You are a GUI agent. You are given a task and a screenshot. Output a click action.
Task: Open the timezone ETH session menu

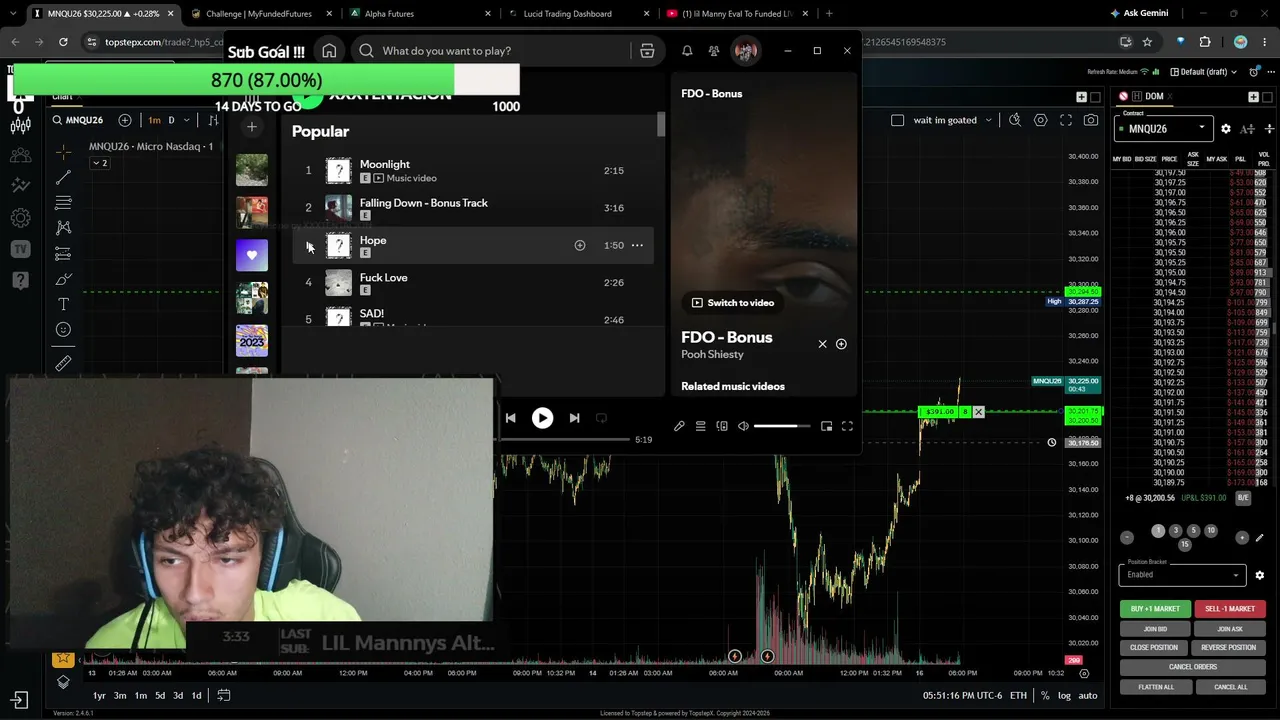click(x=1018, y=695)
